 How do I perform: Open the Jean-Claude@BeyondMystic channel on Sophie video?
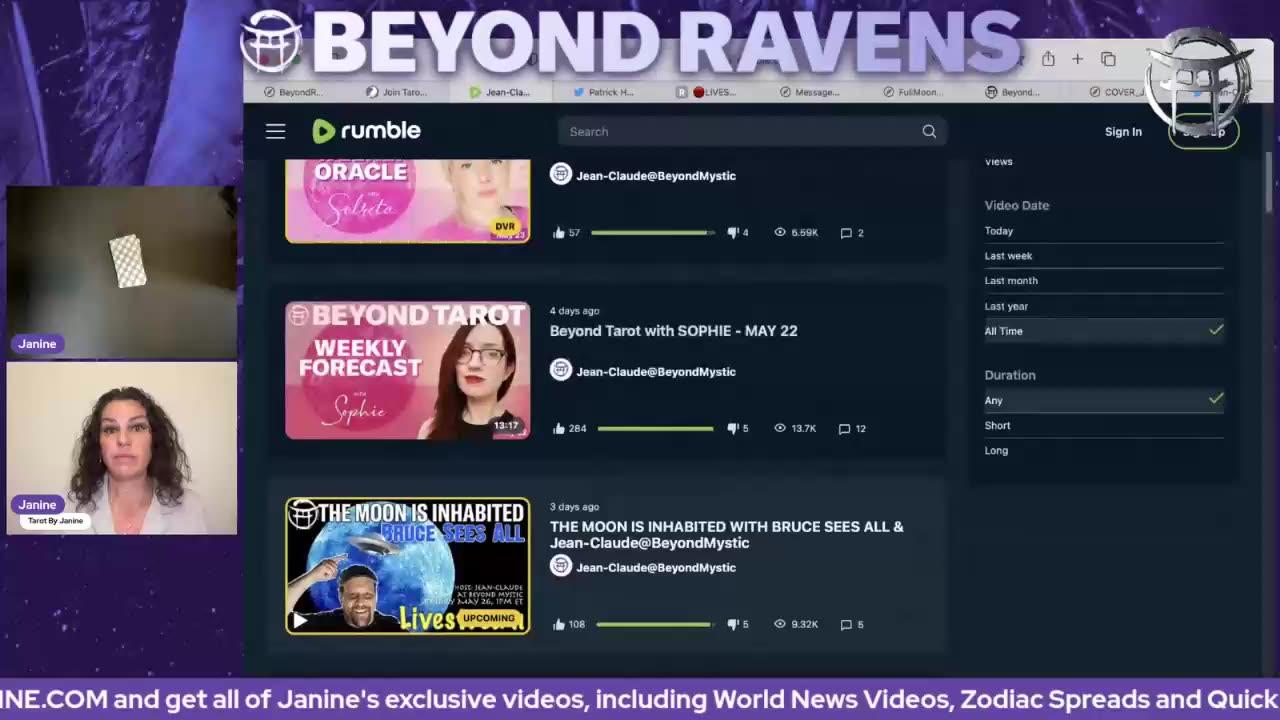656,372
